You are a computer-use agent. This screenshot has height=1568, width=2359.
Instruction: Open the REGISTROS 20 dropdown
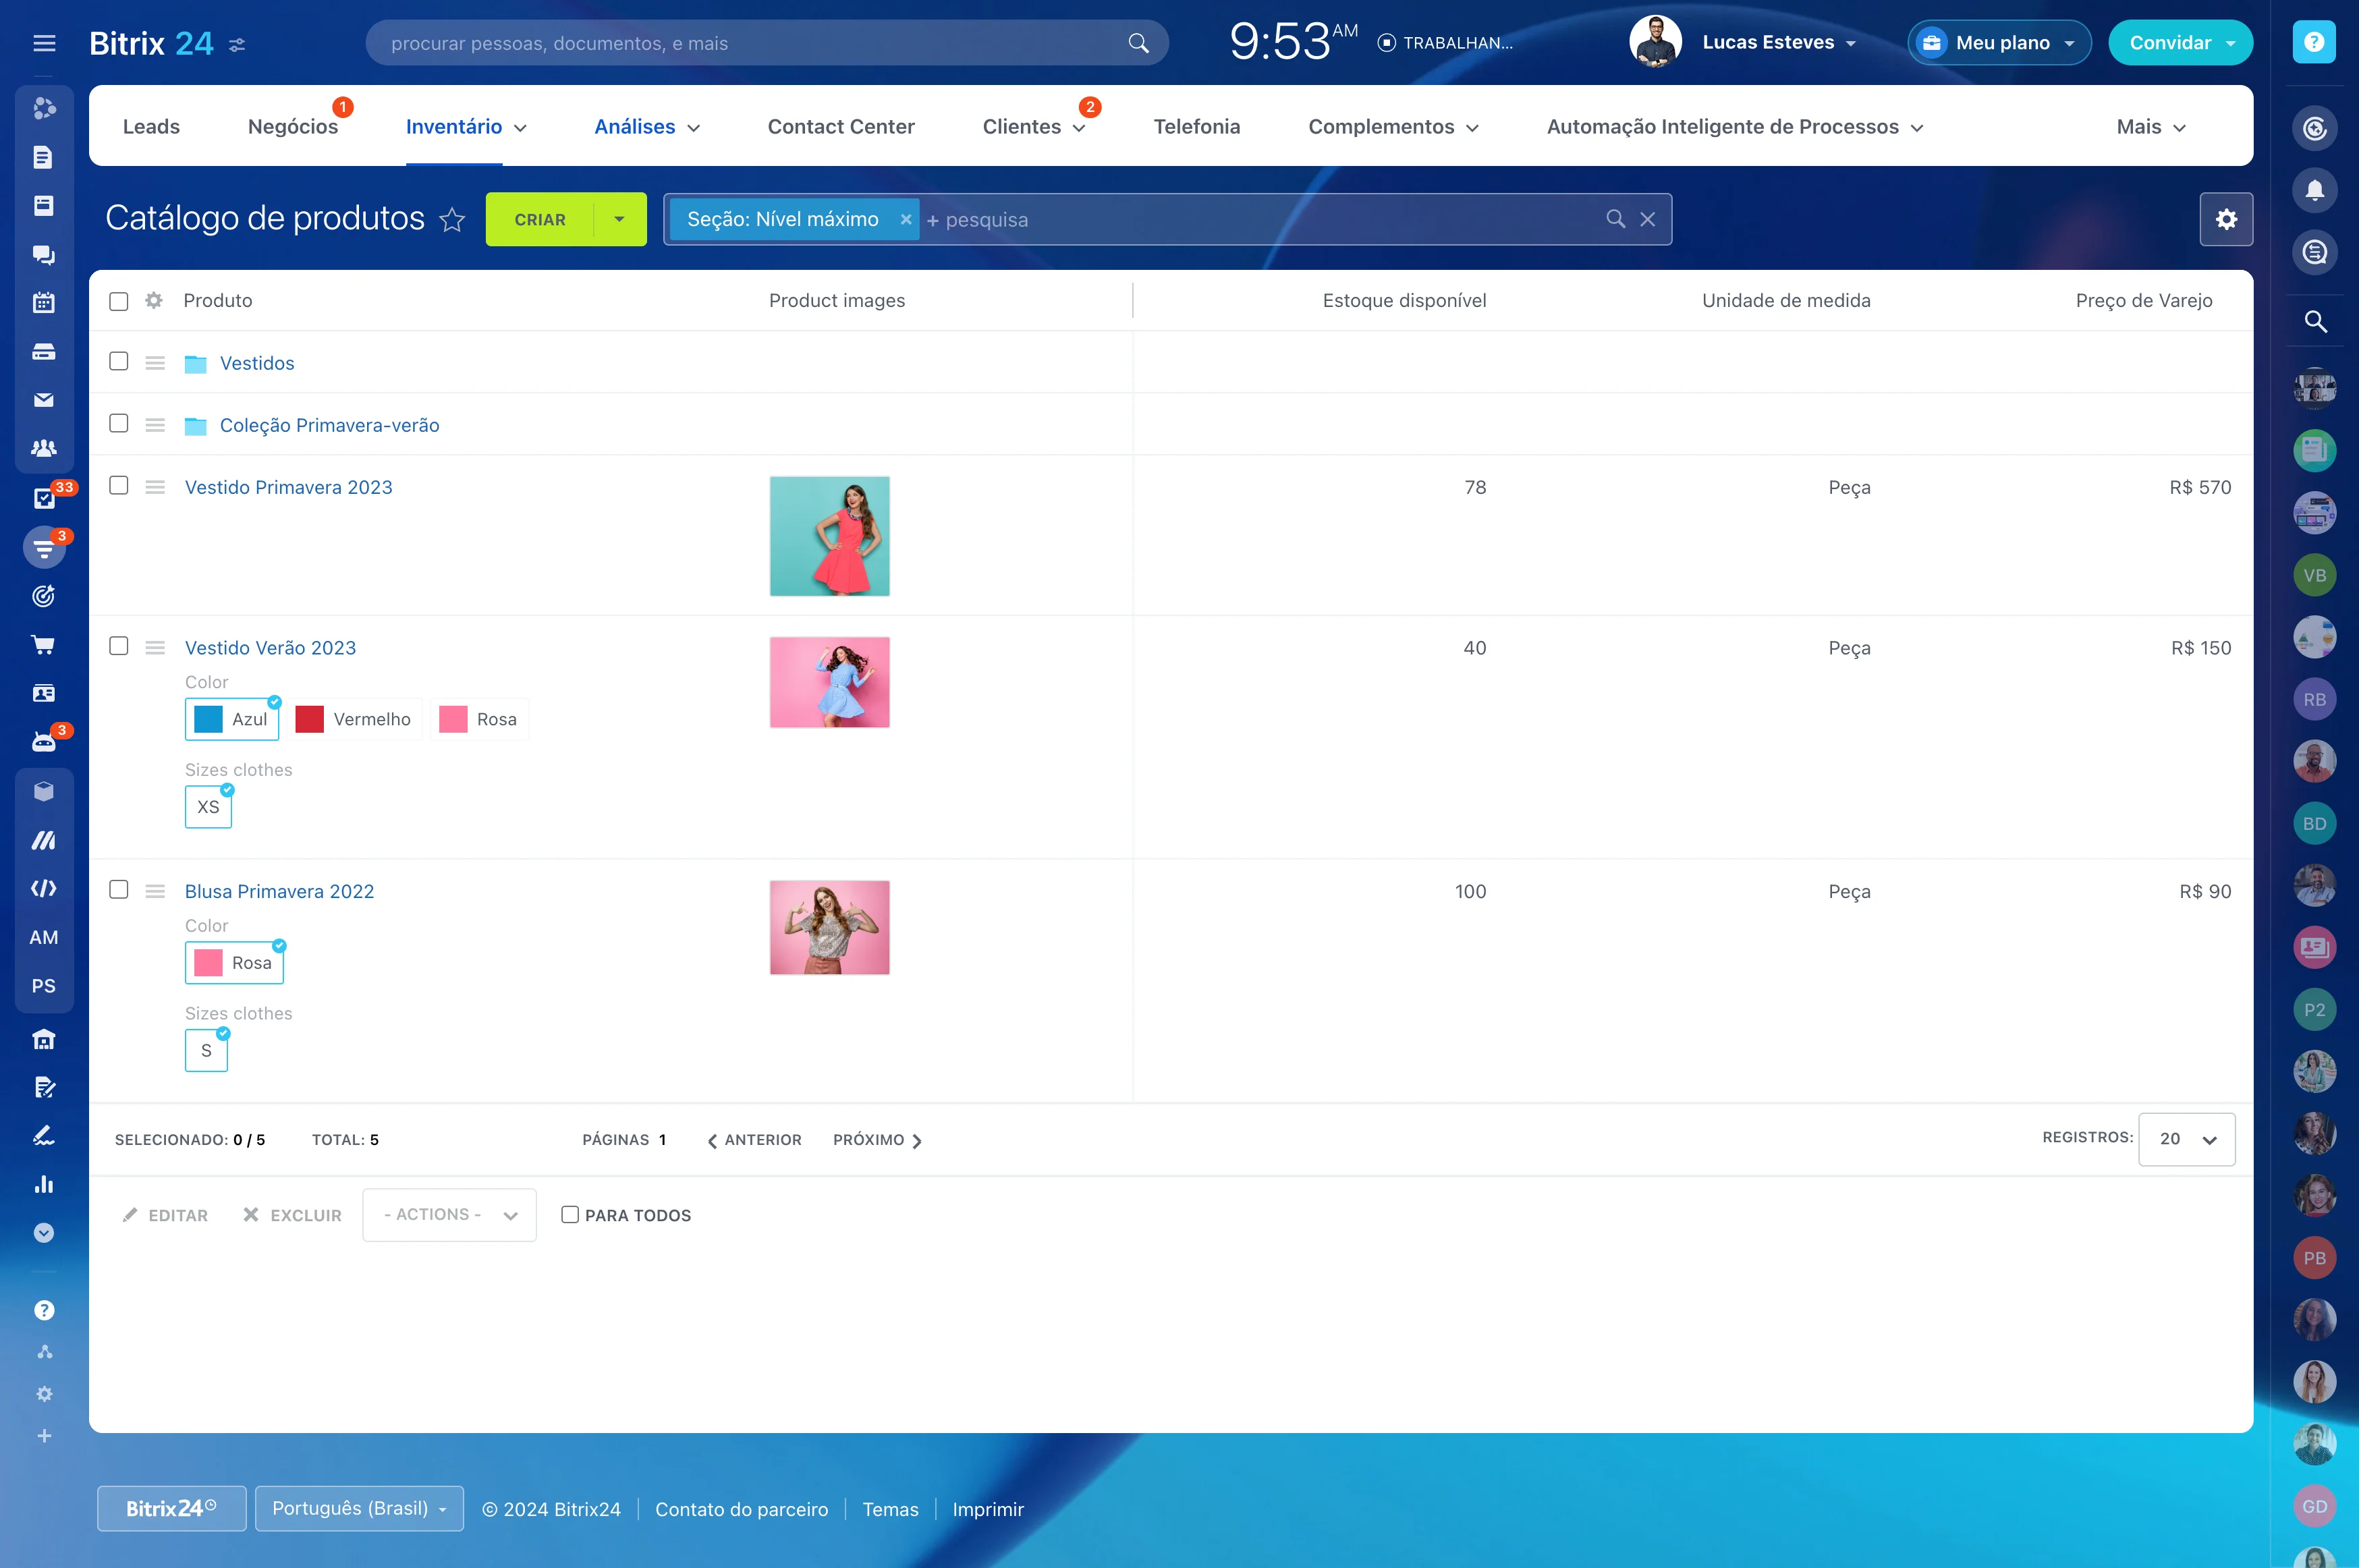(x=2186, y=1139)
